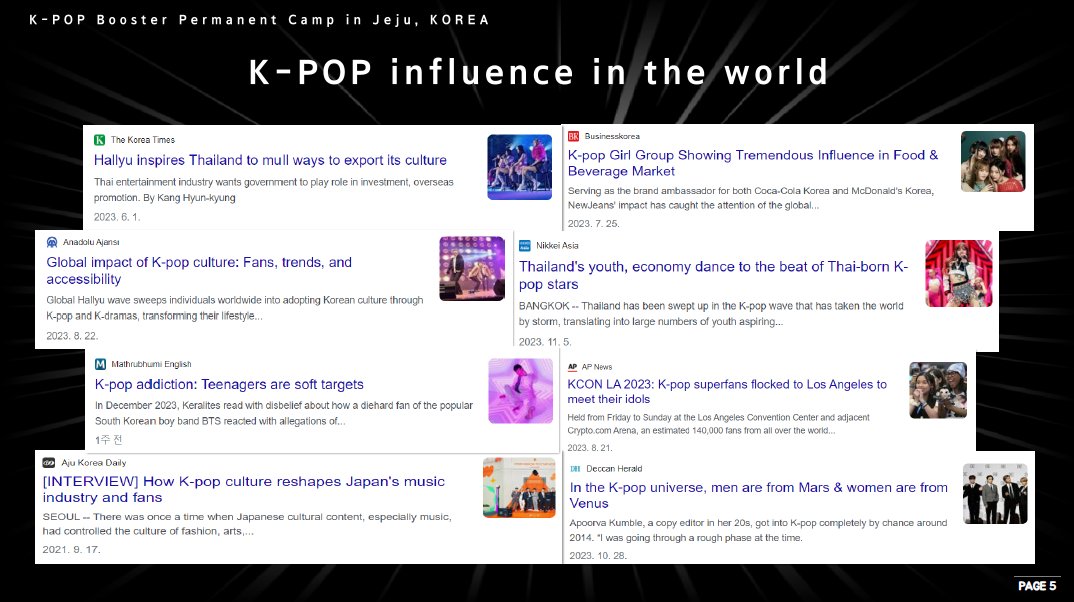Viewport: 1074px width, 602px height.
Task: Click snippet 'SEOUL -- There was once a time'
Action: point(247,524)
